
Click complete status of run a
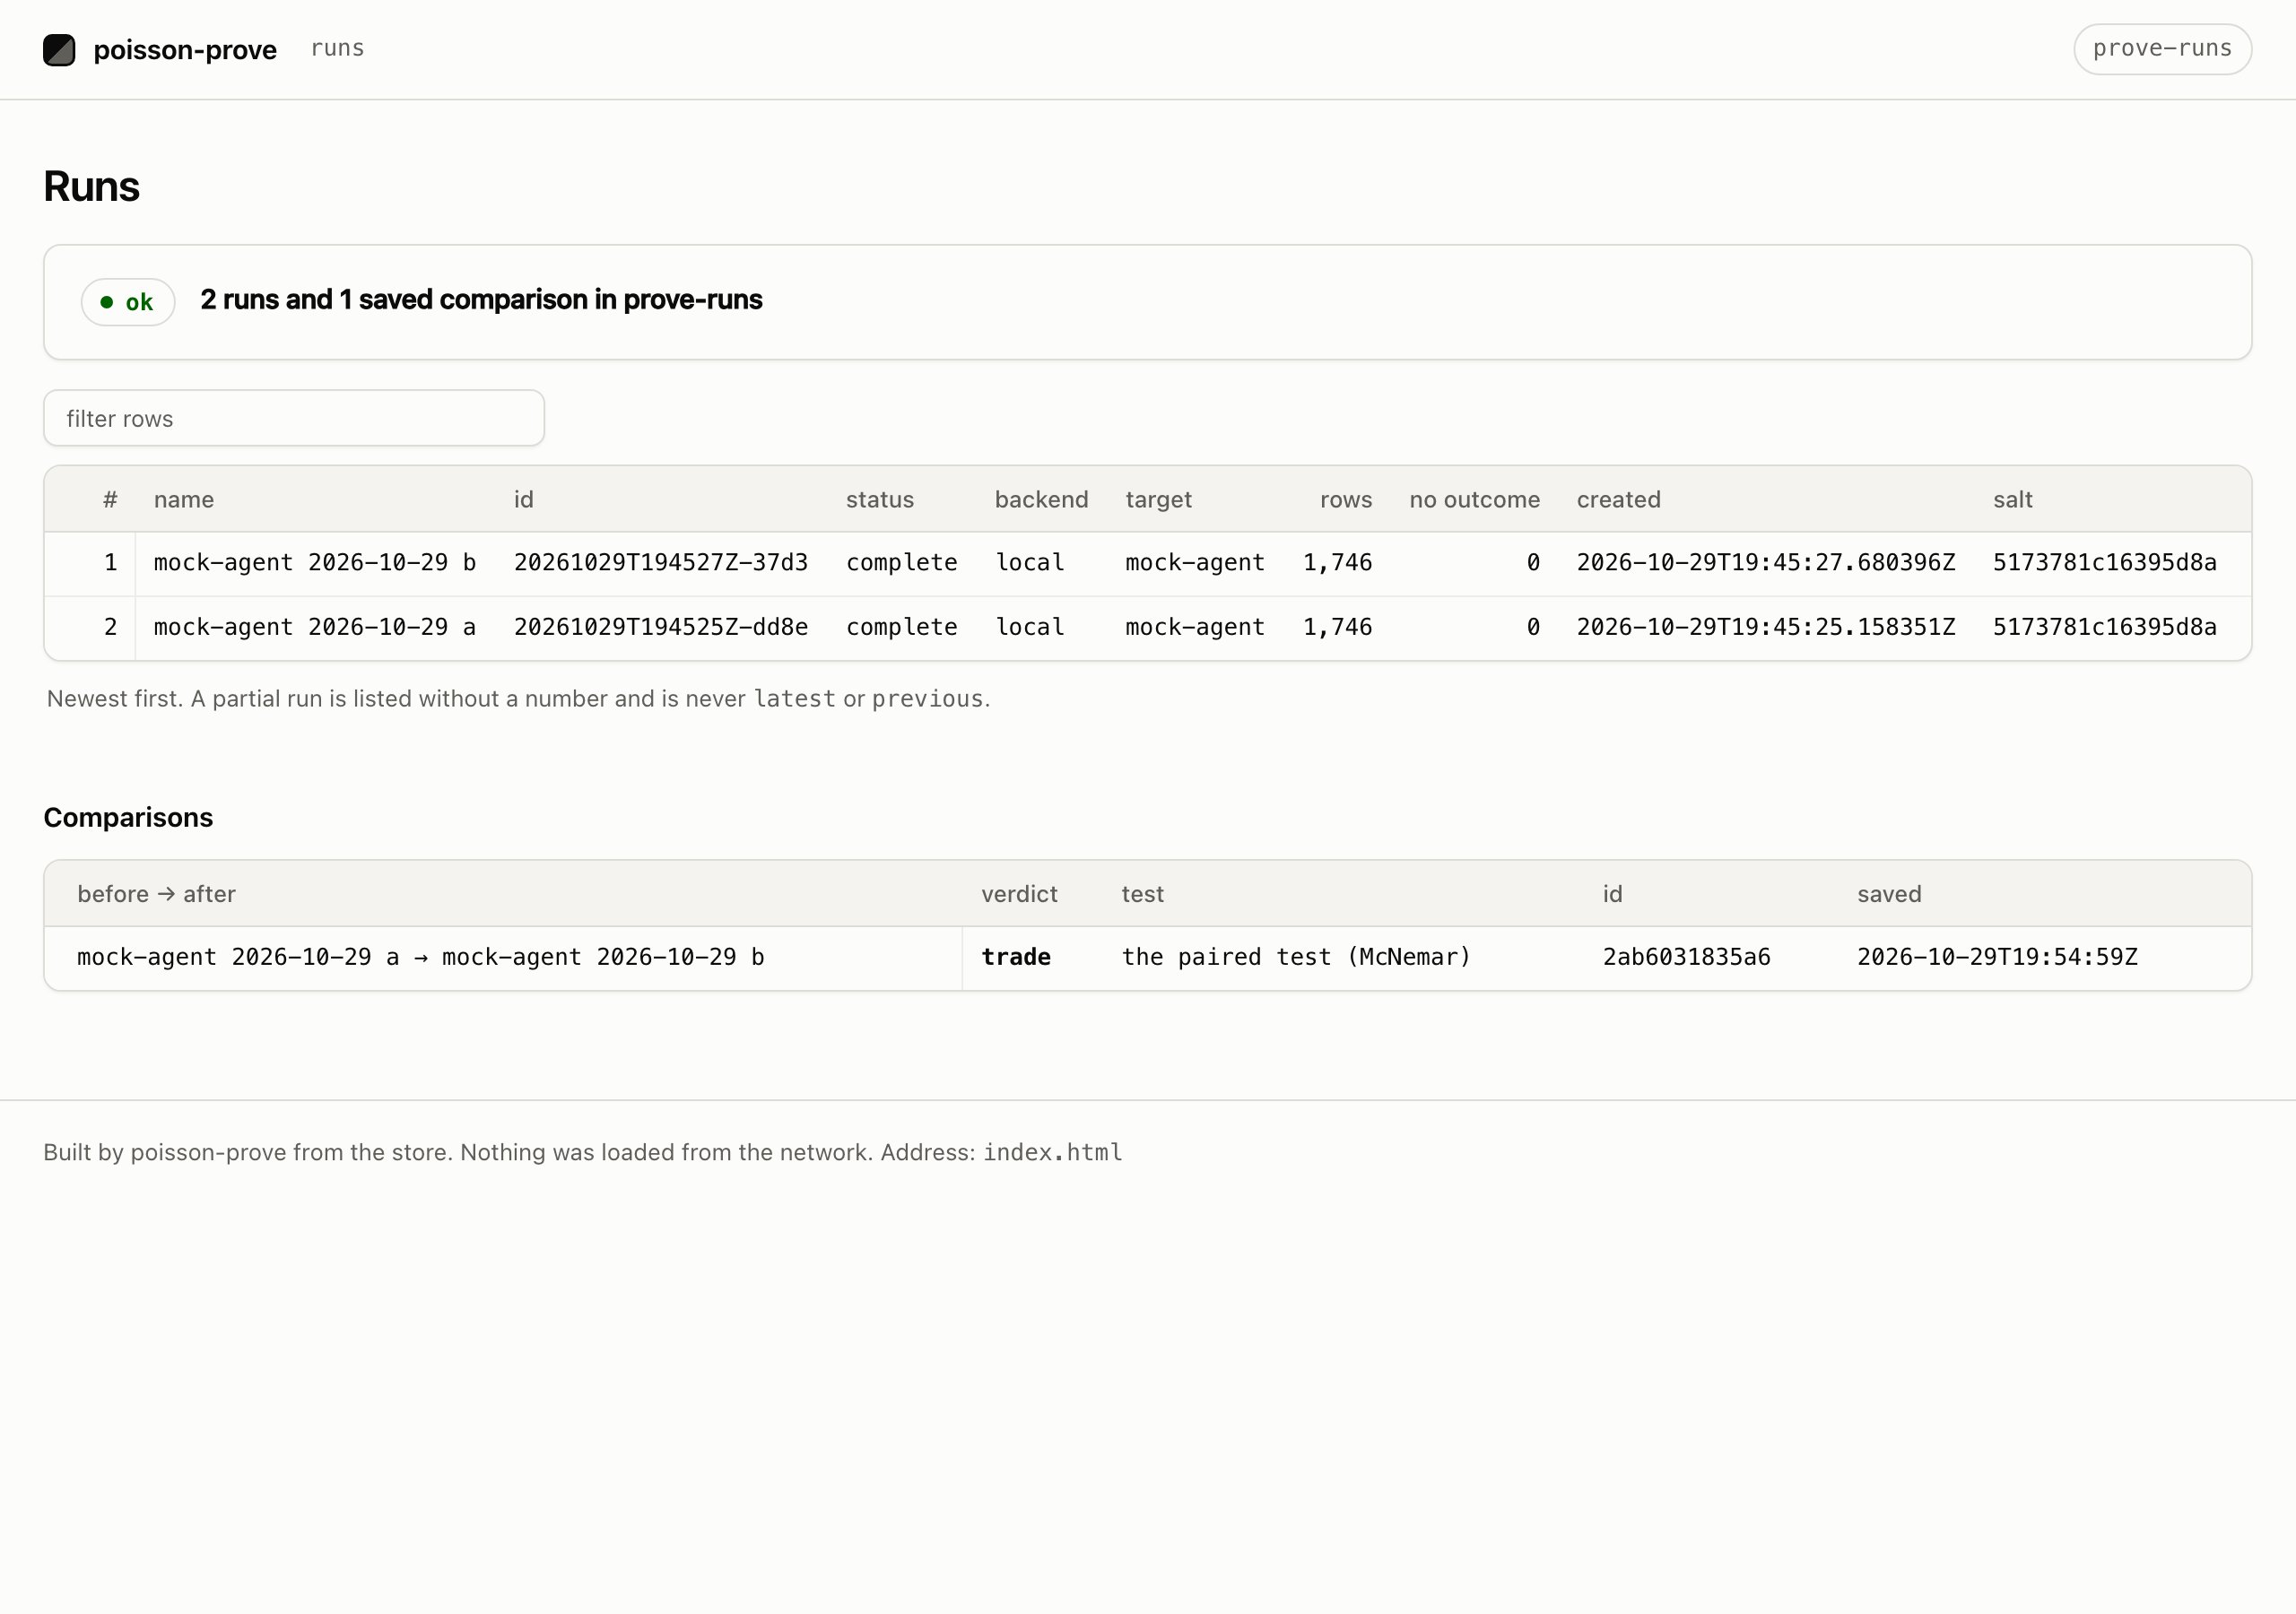pos(902,627)
